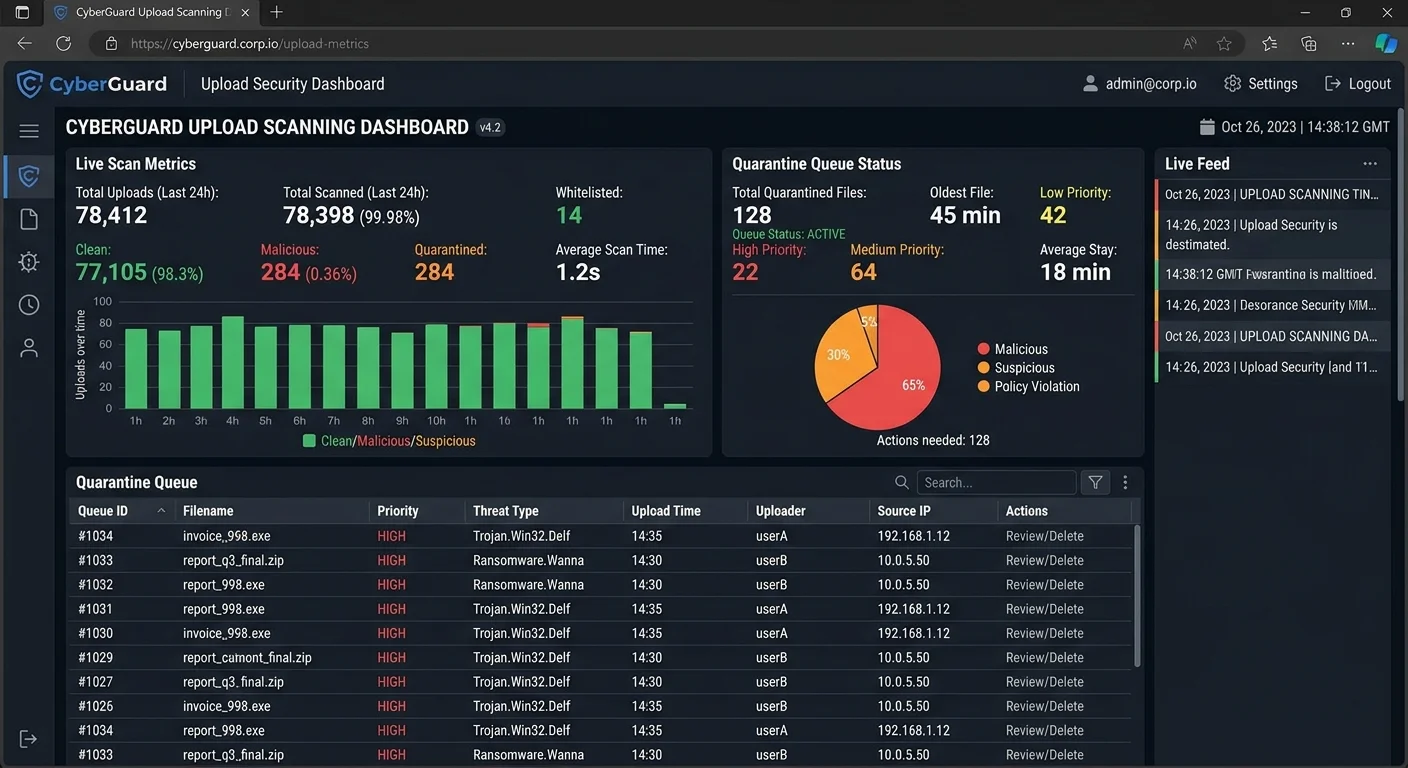The height and width of the screenshot is (768, 1408).
Task: Open browser three-dot settings menu
Action: 1348,43
